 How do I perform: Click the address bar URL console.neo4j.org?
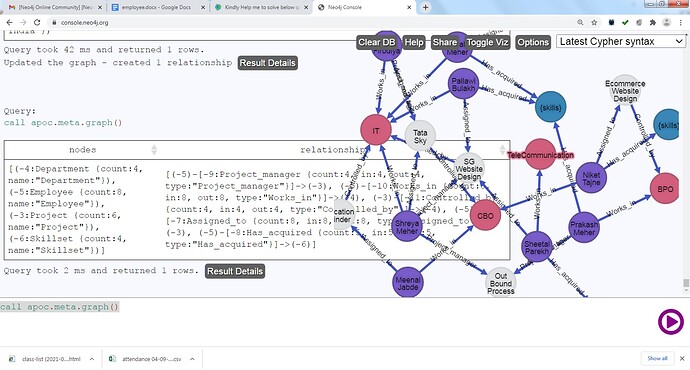click(84, 22)
